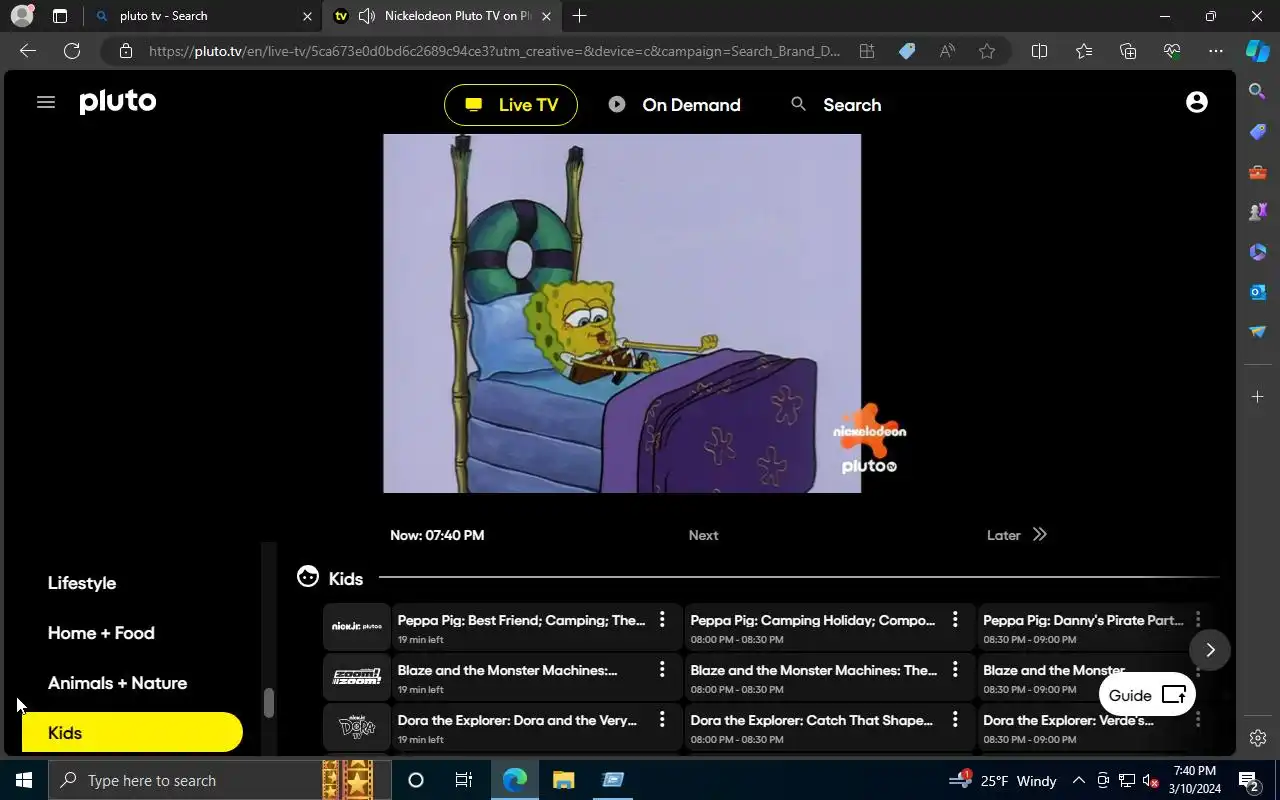Add this page to favorites star
Image resolution: width=1280 pixels, height=800 pixels.
click(x=987, y=51)
